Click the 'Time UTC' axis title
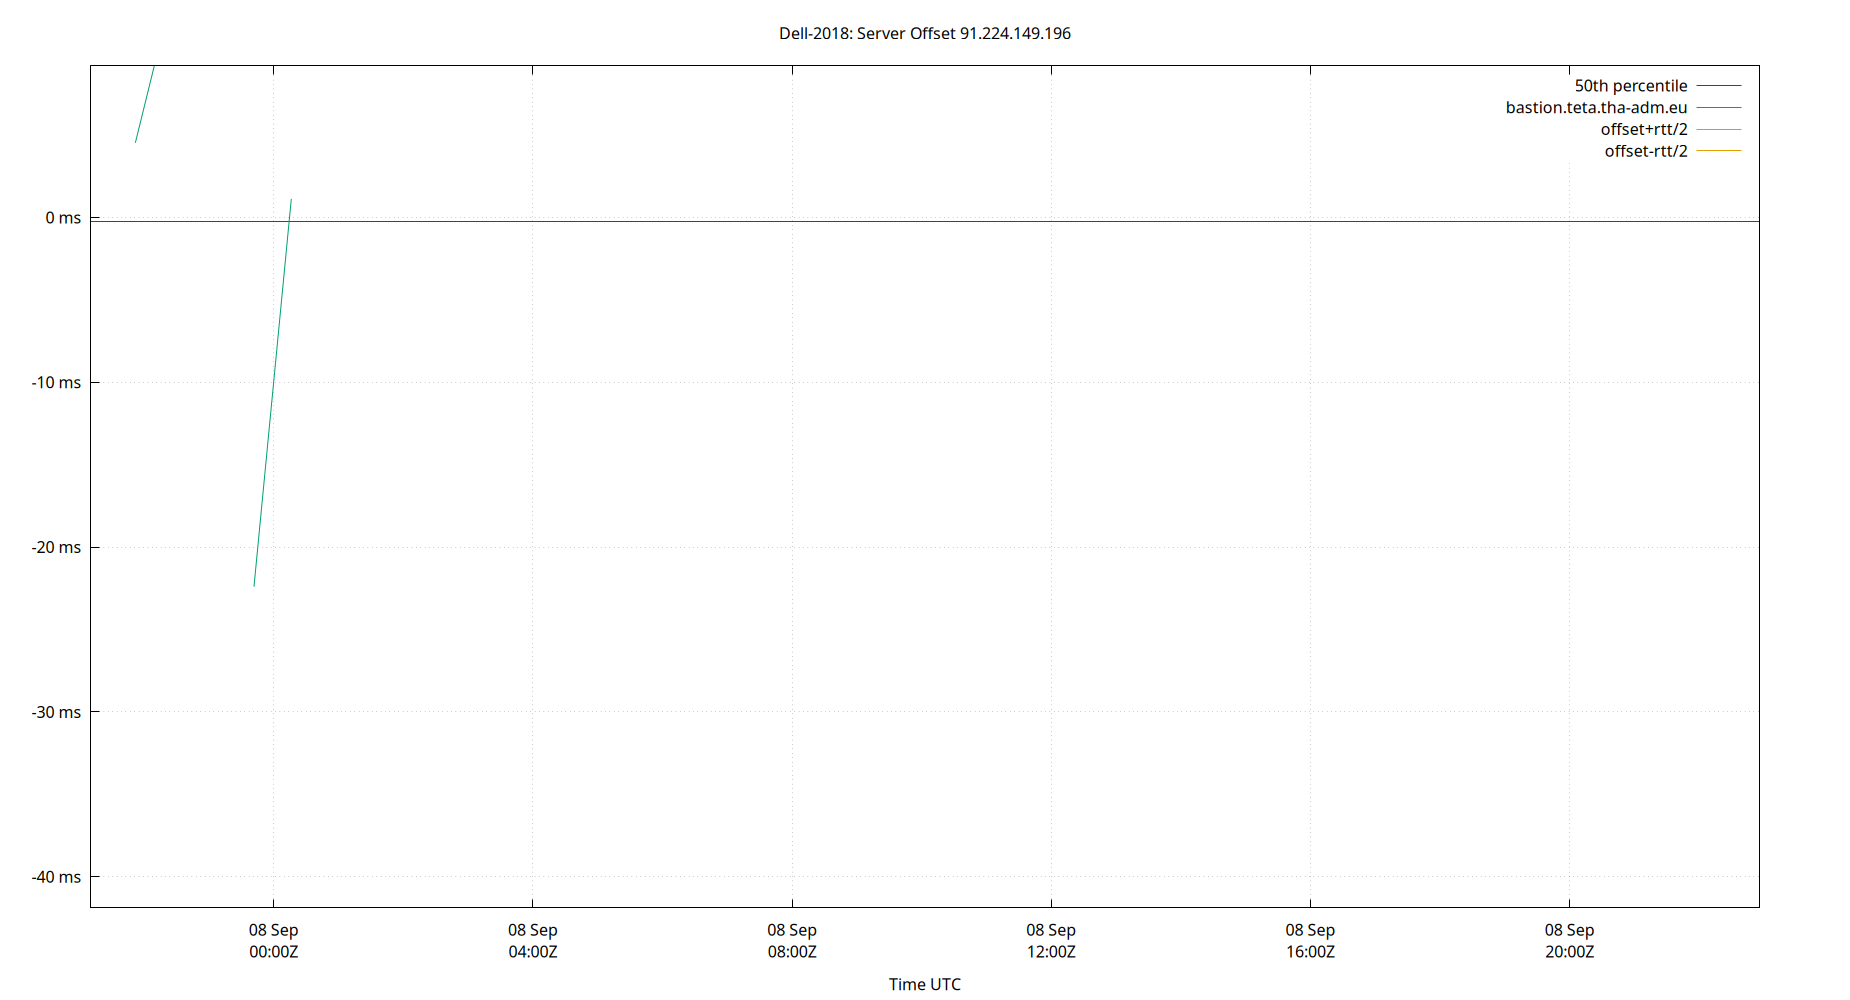 tap(925, 984)
